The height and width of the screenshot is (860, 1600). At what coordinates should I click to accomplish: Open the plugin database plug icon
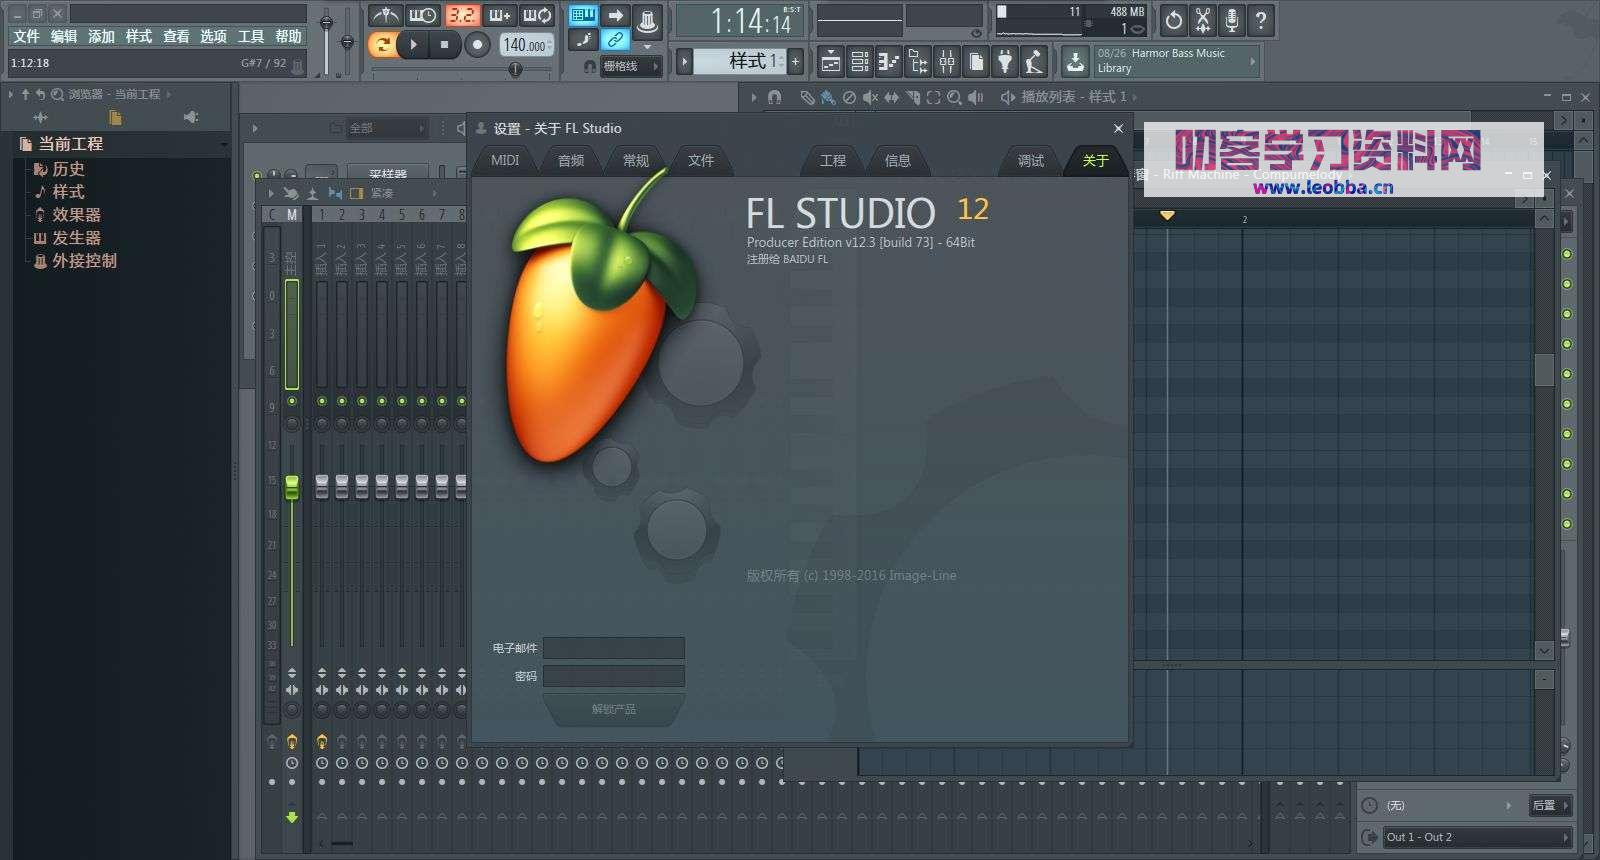1005,62
